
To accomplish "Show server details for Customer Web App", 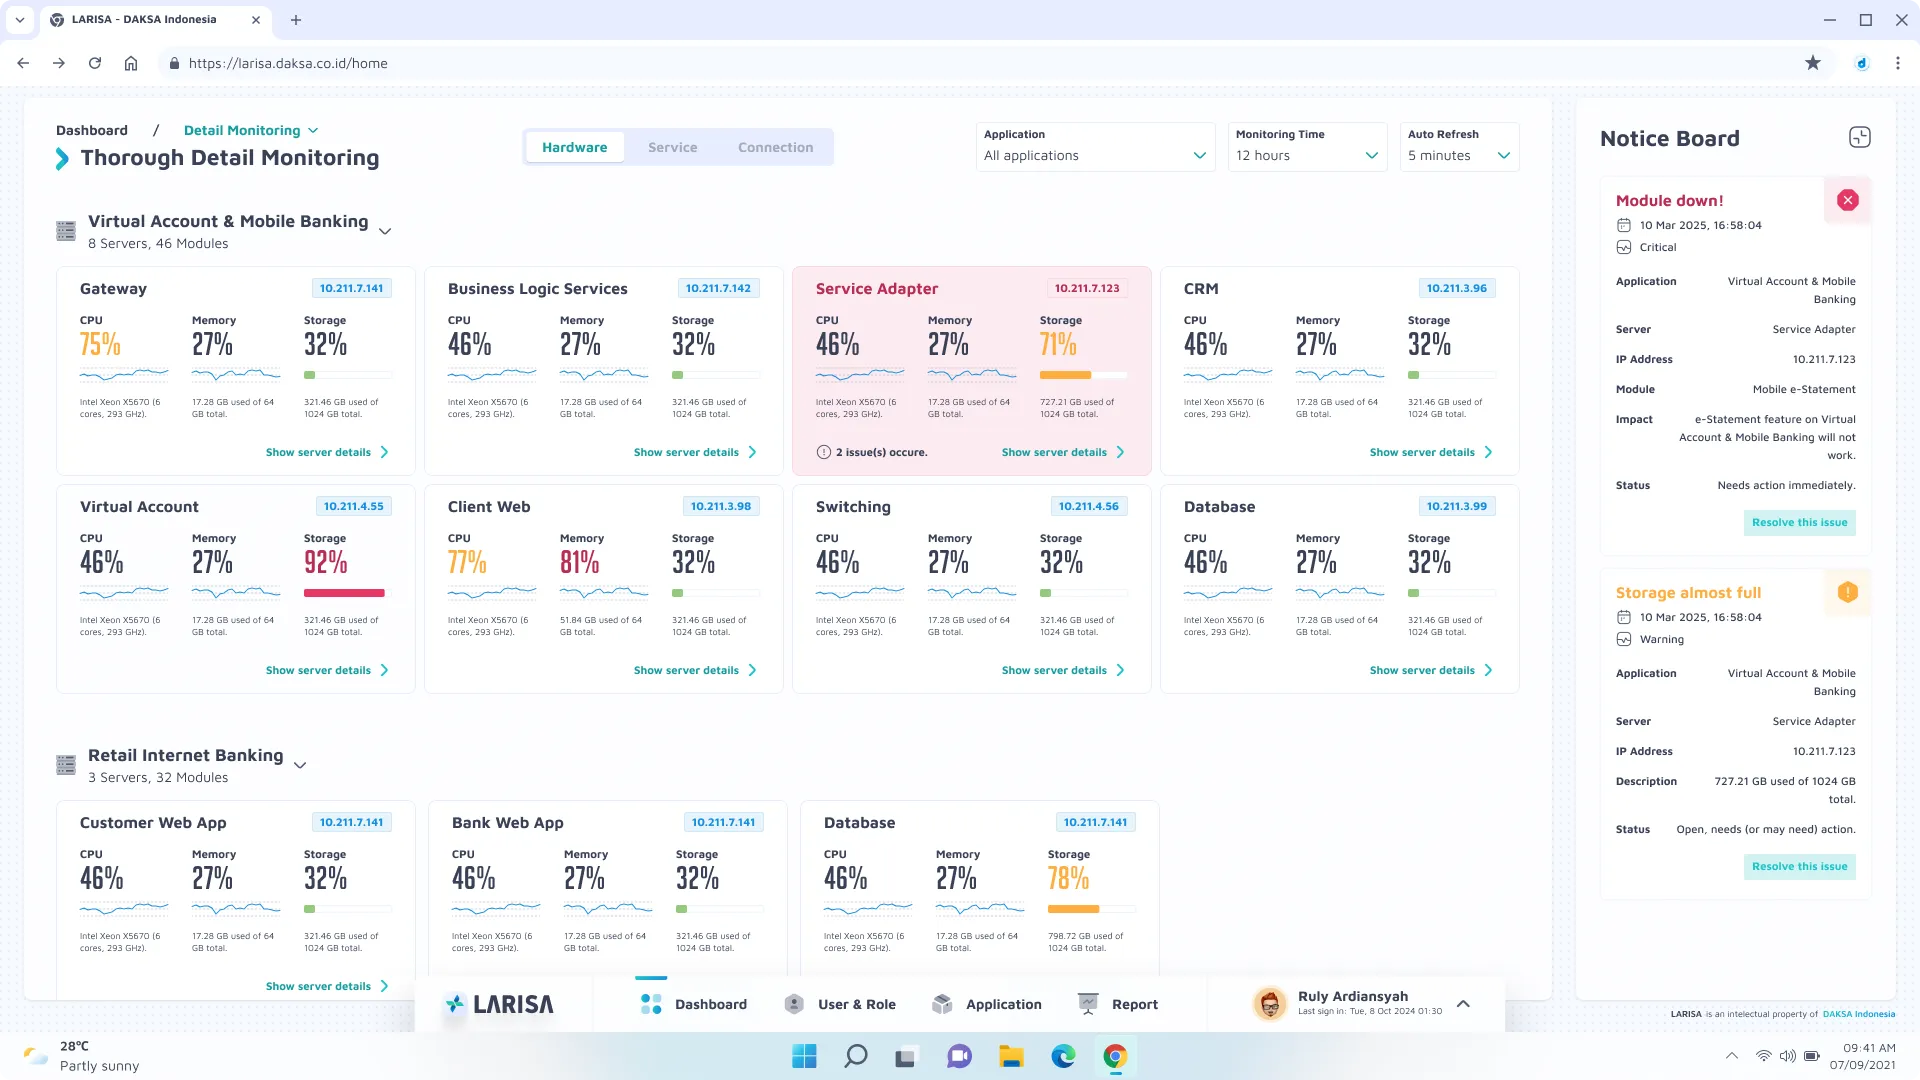I will click(x=327, y=987).
